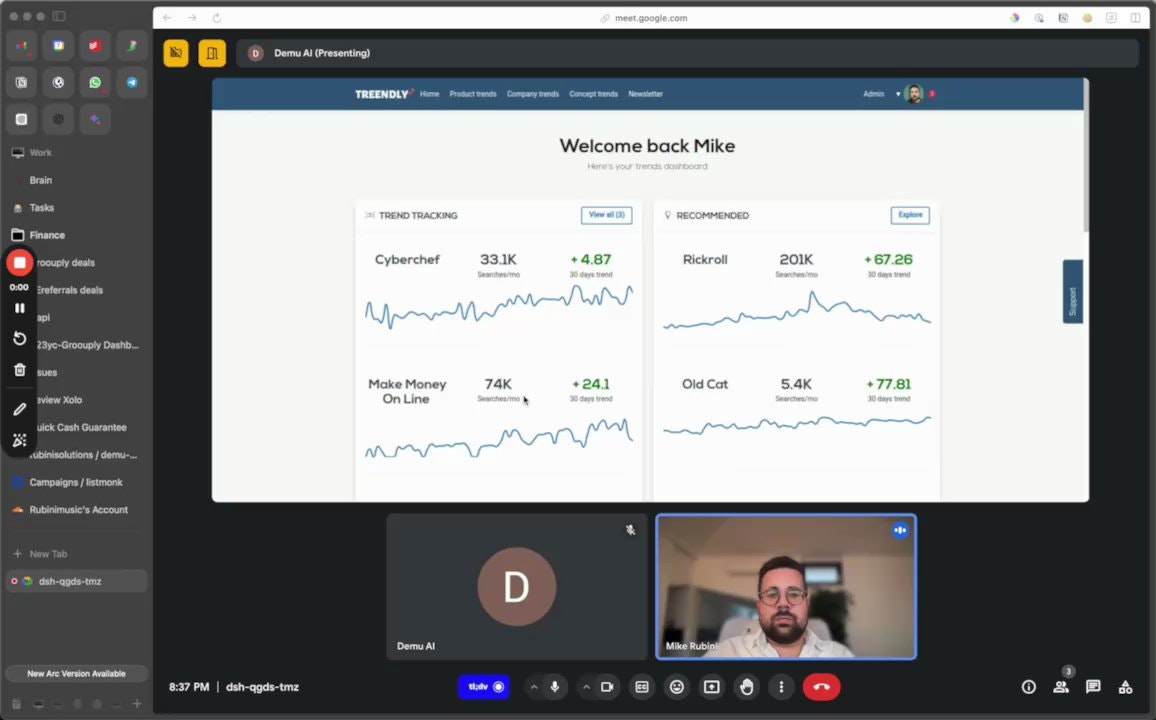The height and width of the screenshot is (720, 1156).
Task: Open the meeting chat panel
Action: [x=1093, y=687]
